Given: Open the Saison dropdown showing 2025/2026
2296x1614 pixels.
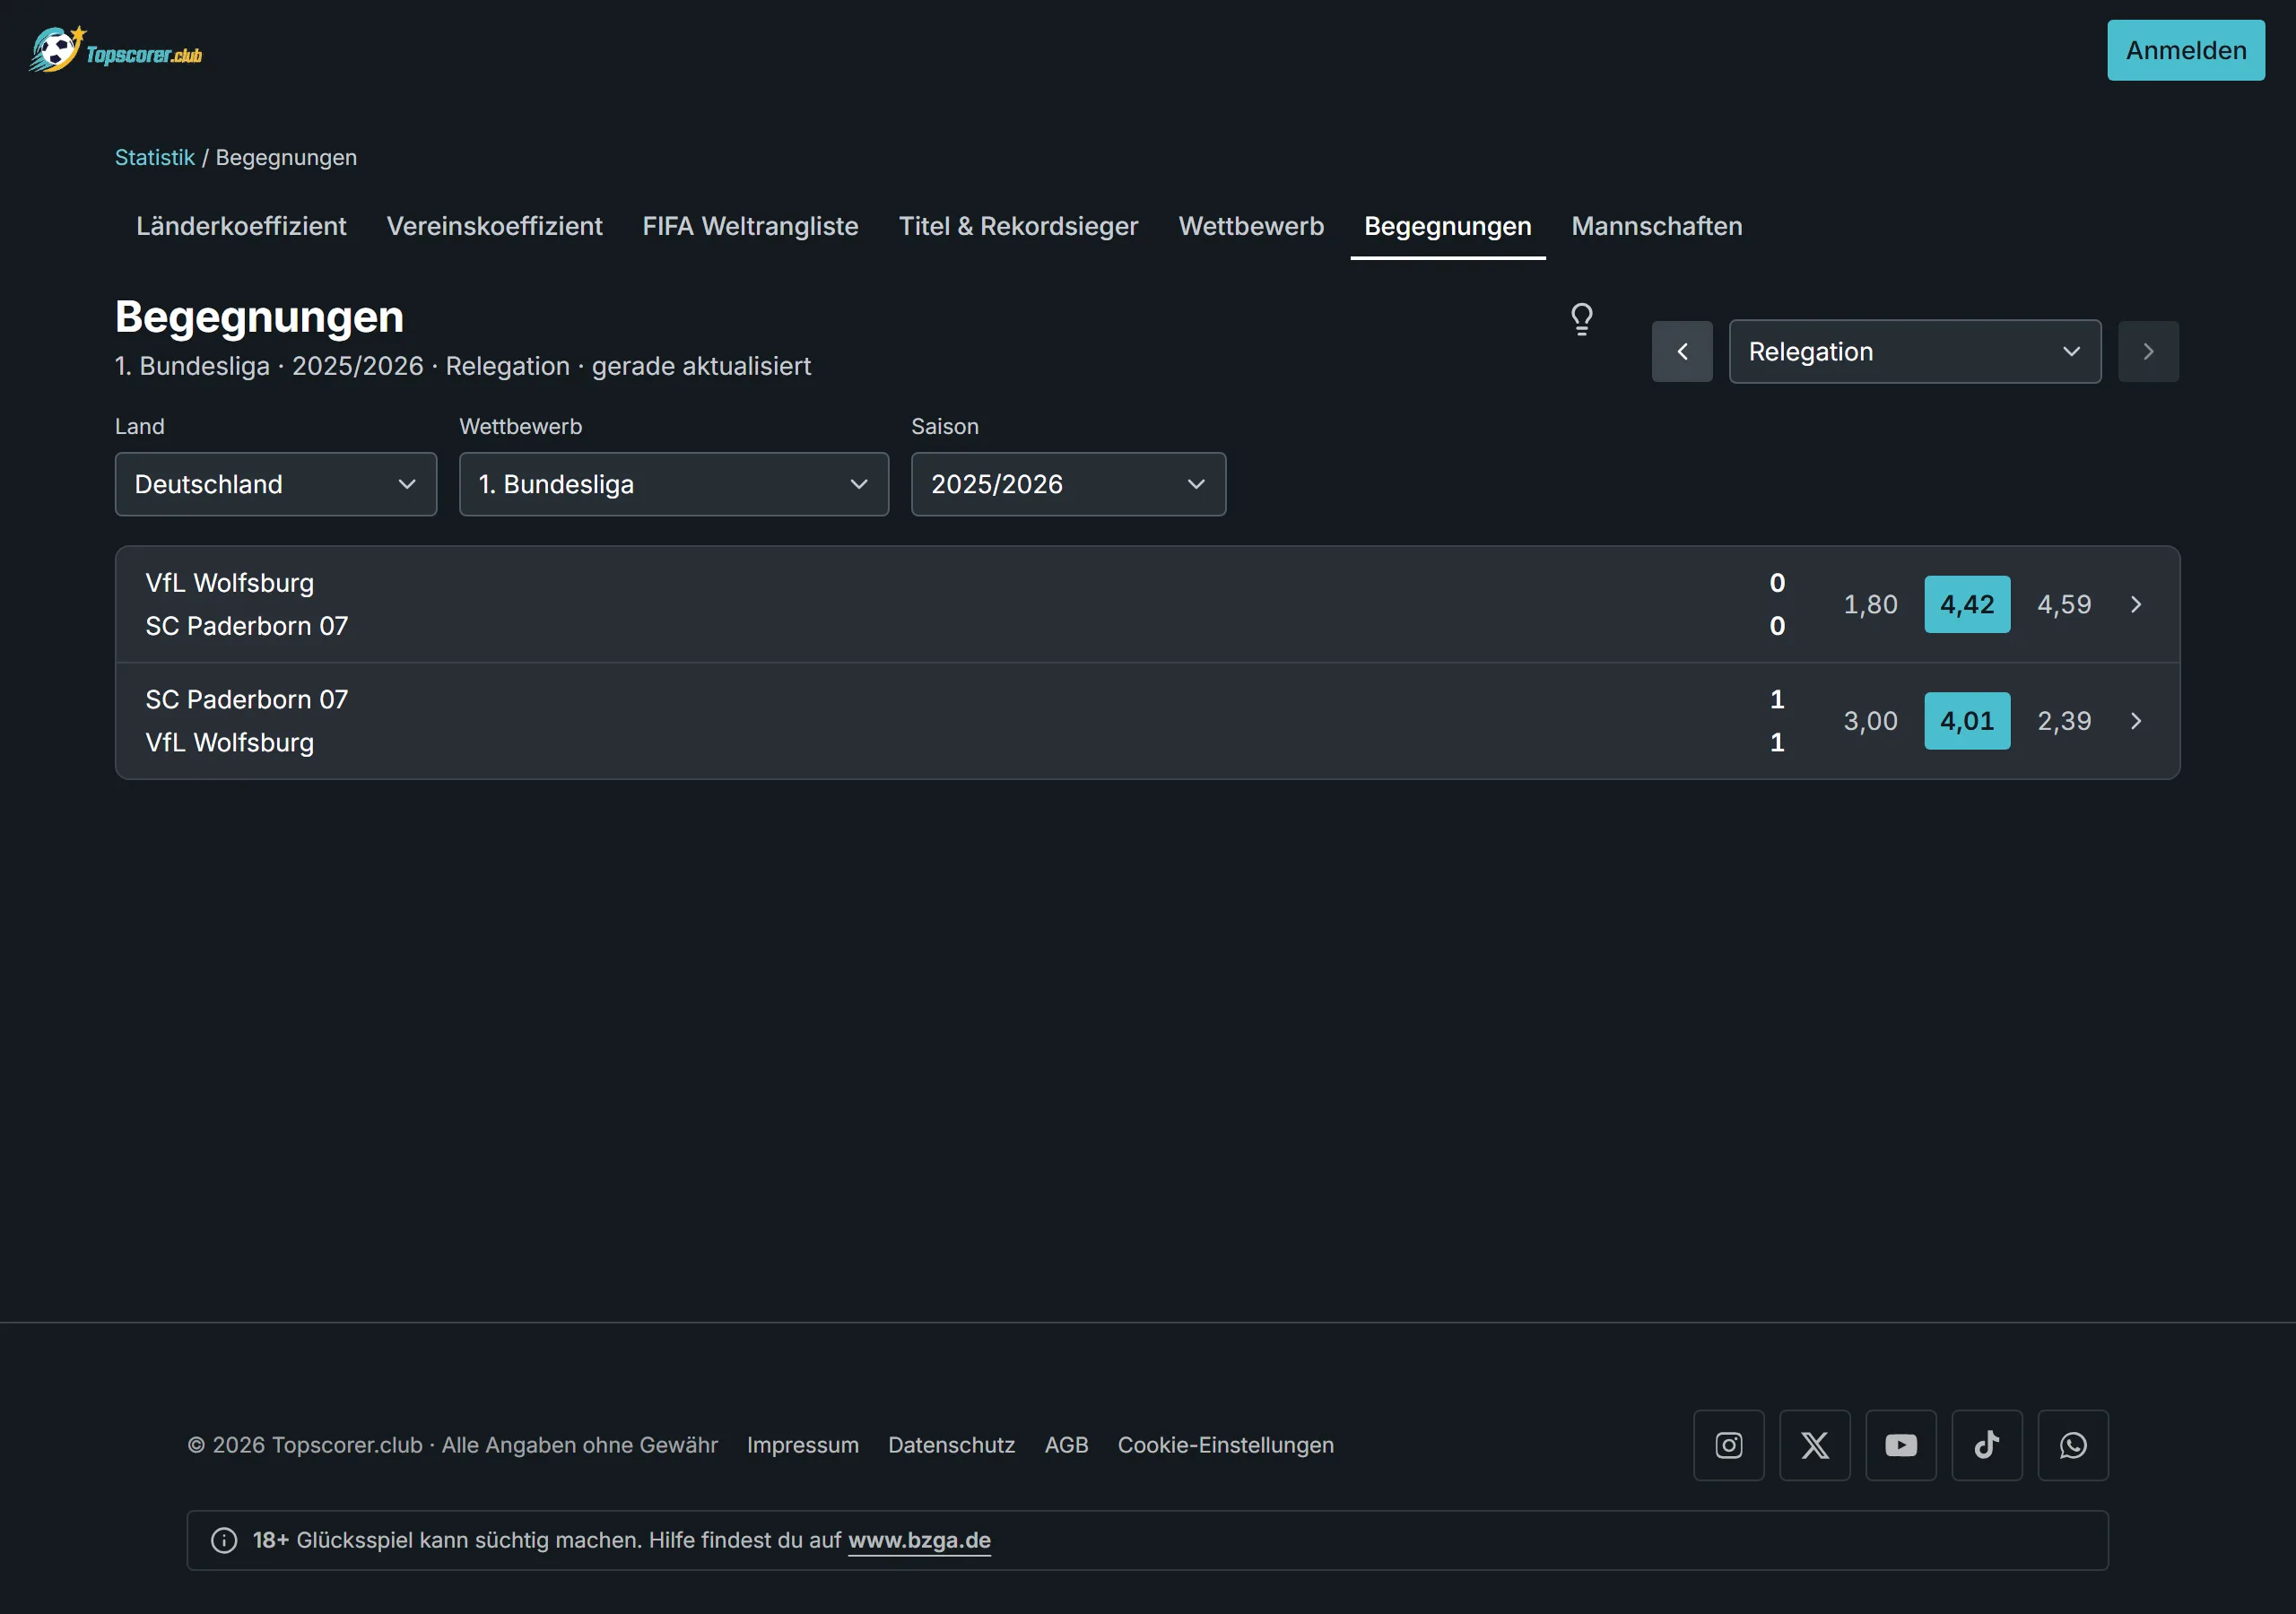Looking at the screenshot, I should (1068, 484).
